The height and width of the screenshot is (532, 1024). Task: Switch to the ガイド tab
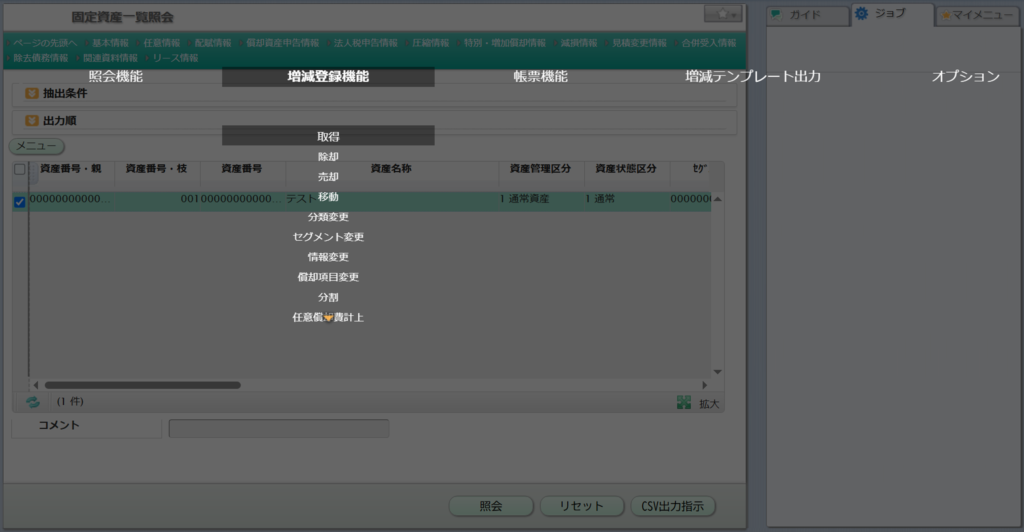(x=806, y=15)
